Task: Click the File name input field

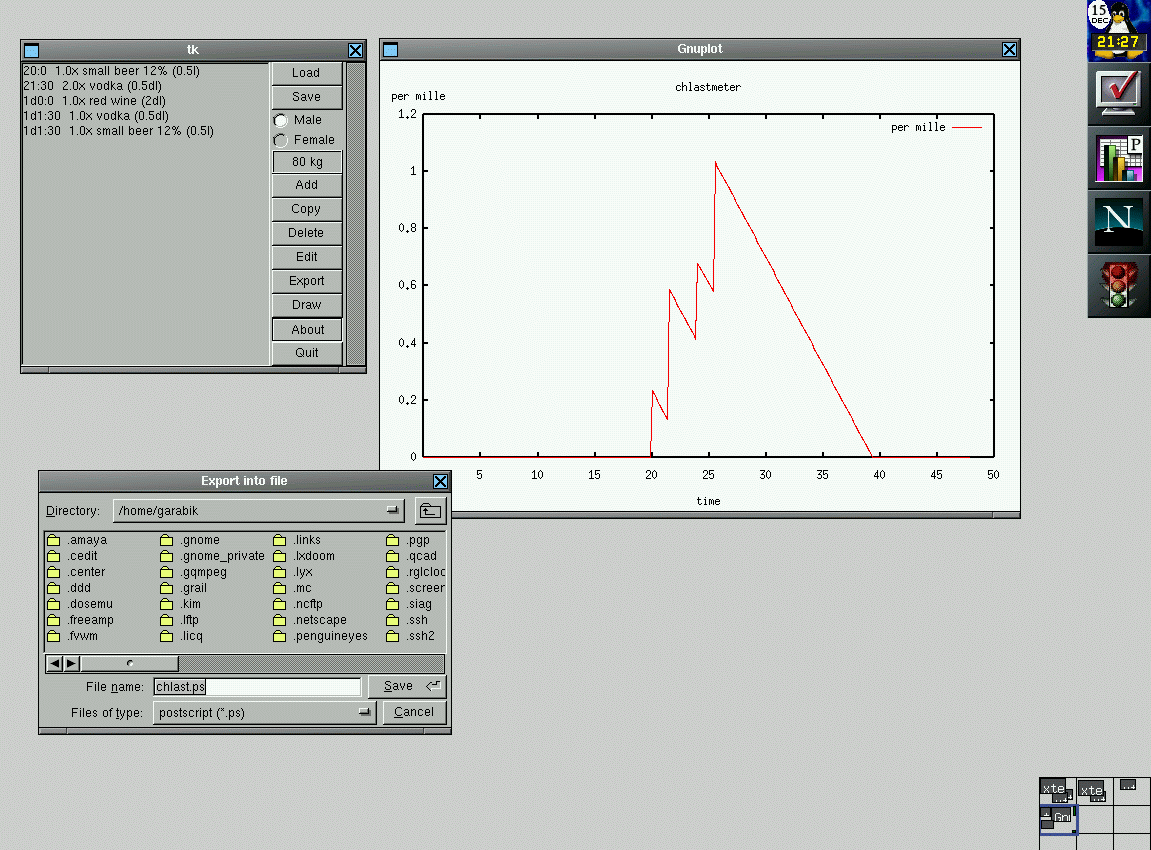Action: [x=257, y=687]
